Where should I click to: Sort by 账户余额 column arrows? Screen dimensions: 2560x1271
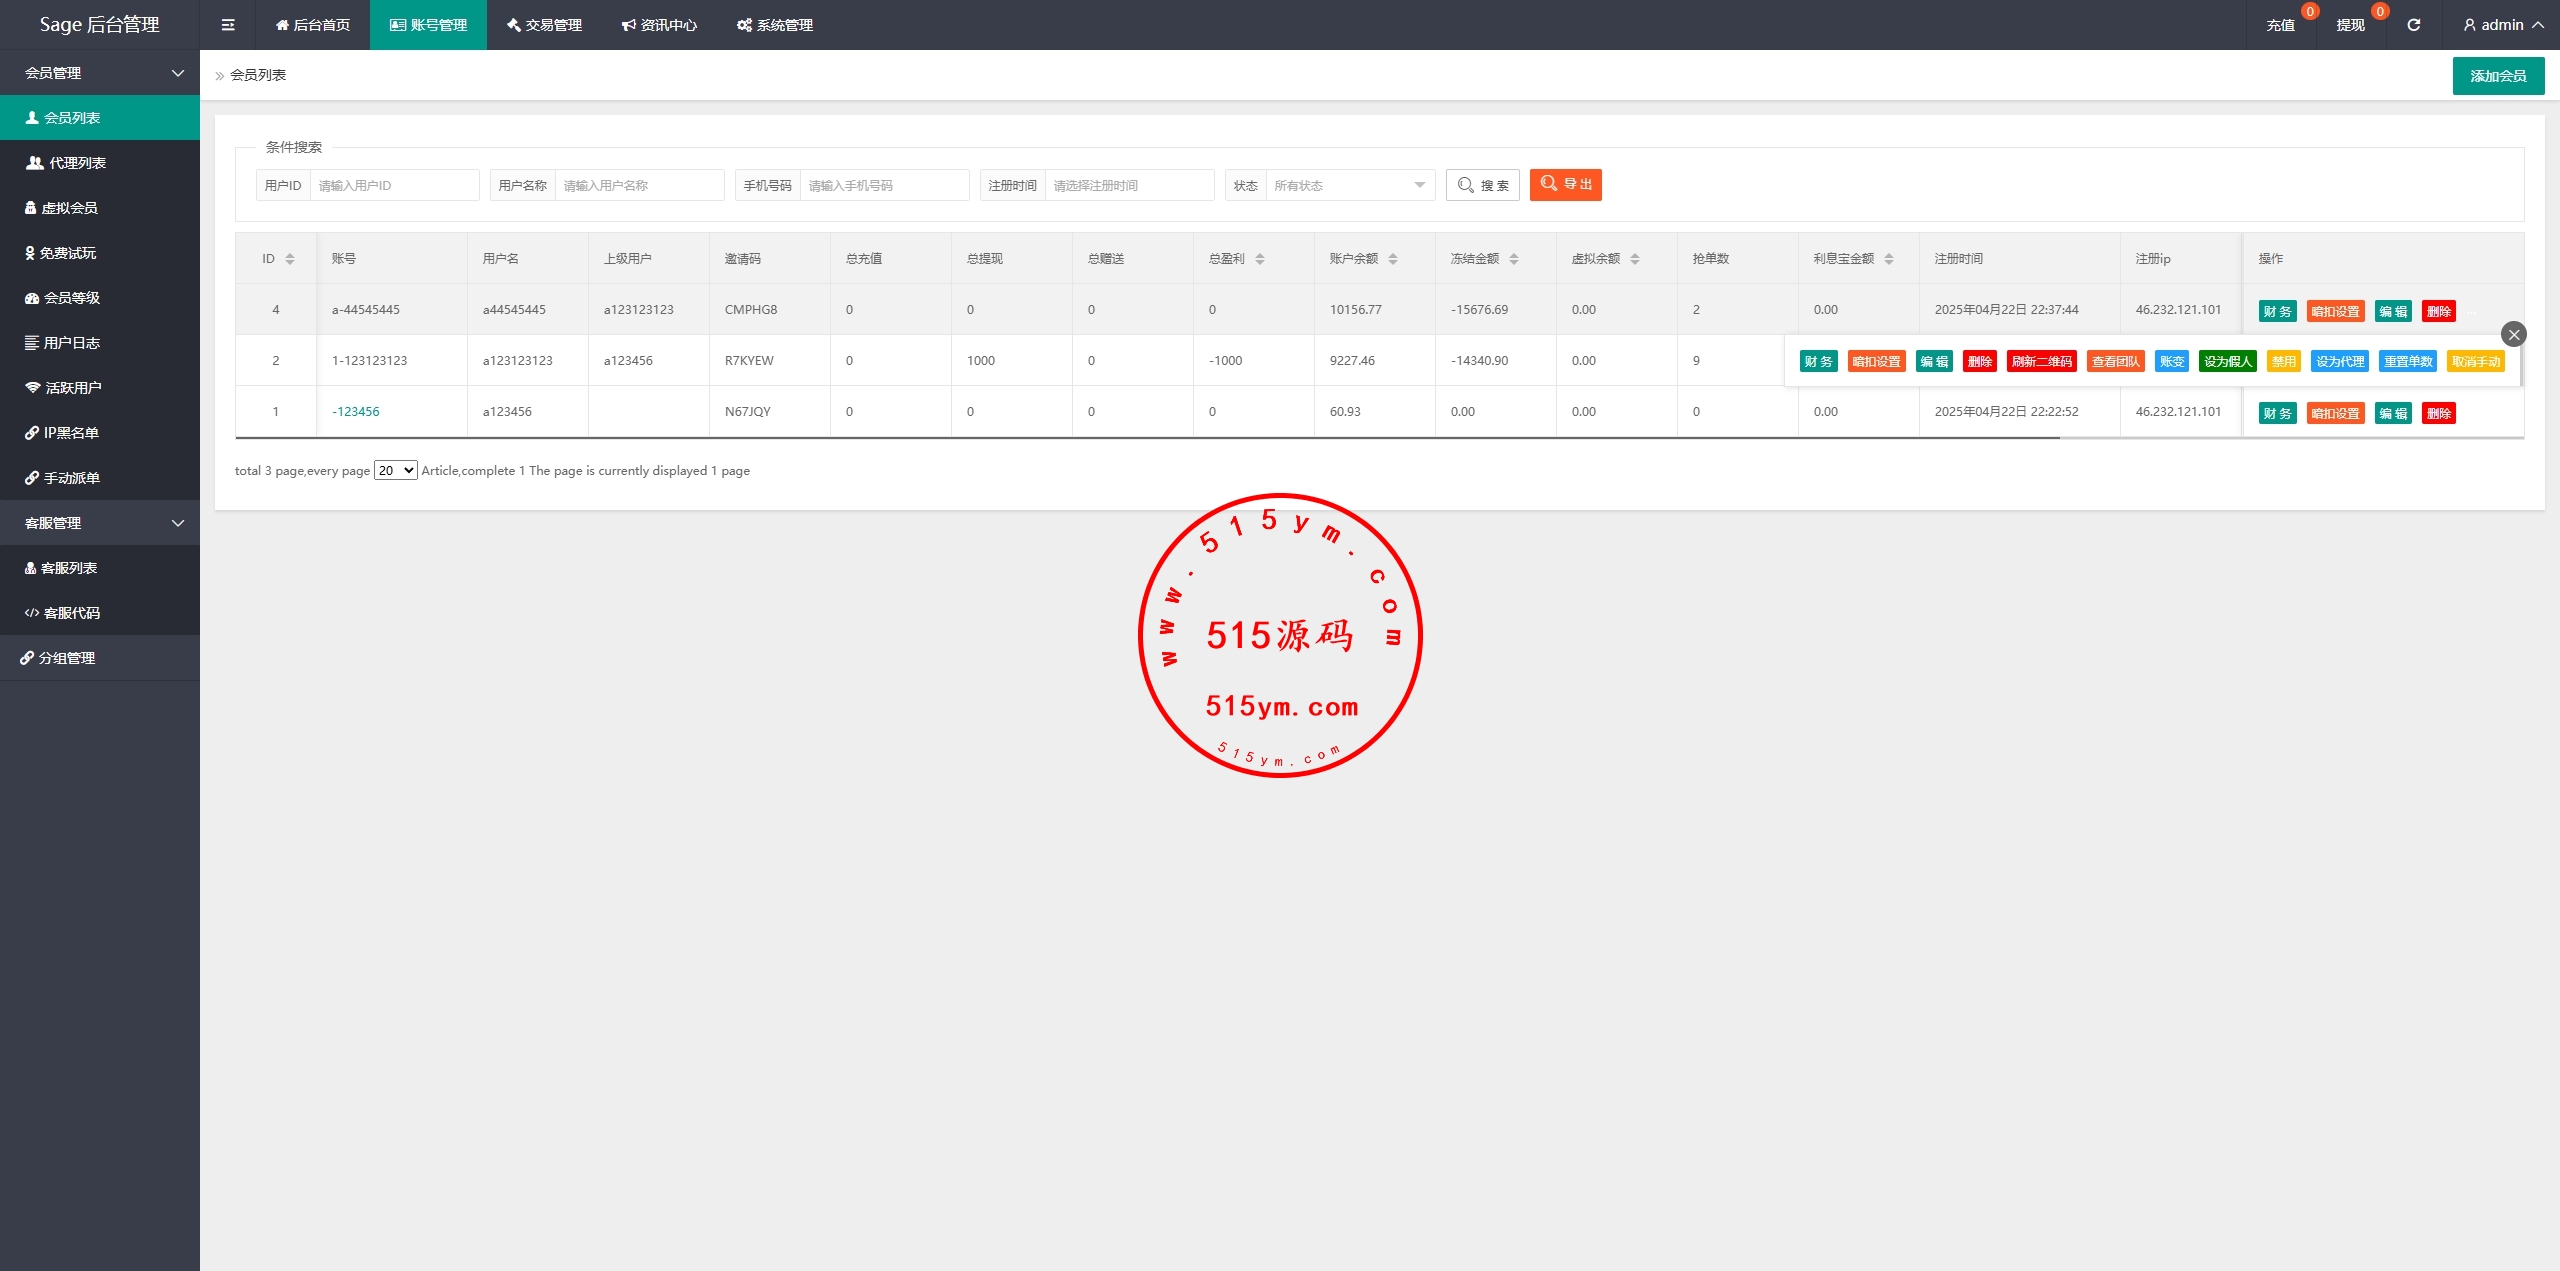1393,259
